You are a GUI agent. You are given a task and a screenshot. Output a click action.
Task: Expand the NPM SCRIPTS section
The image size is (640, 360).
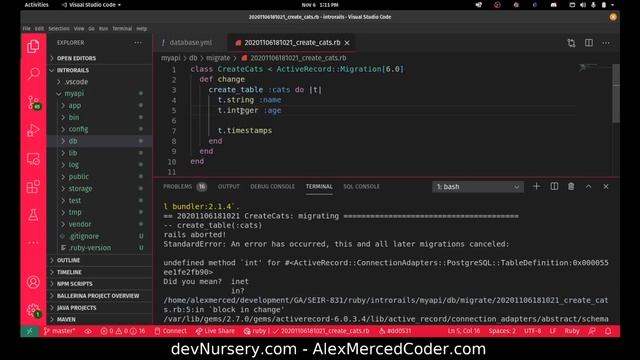(x=100, y=284)
